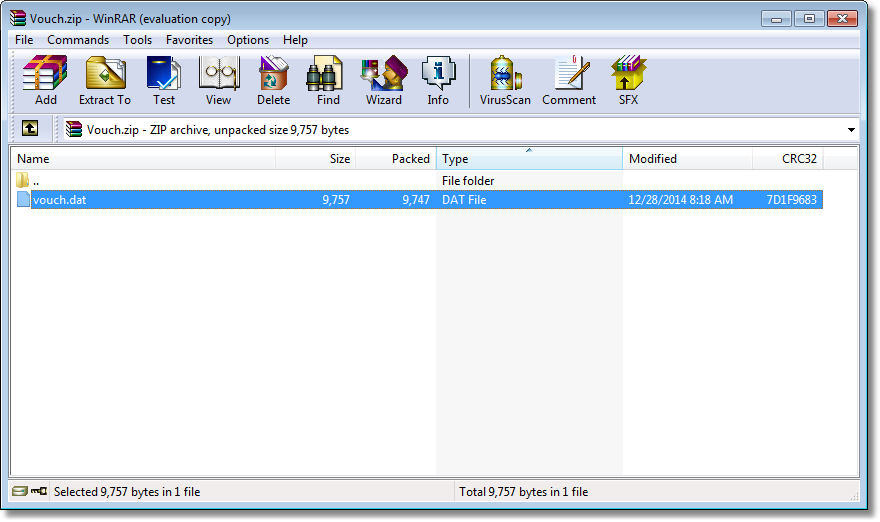Sort by the Modified column header

point(688,159)
